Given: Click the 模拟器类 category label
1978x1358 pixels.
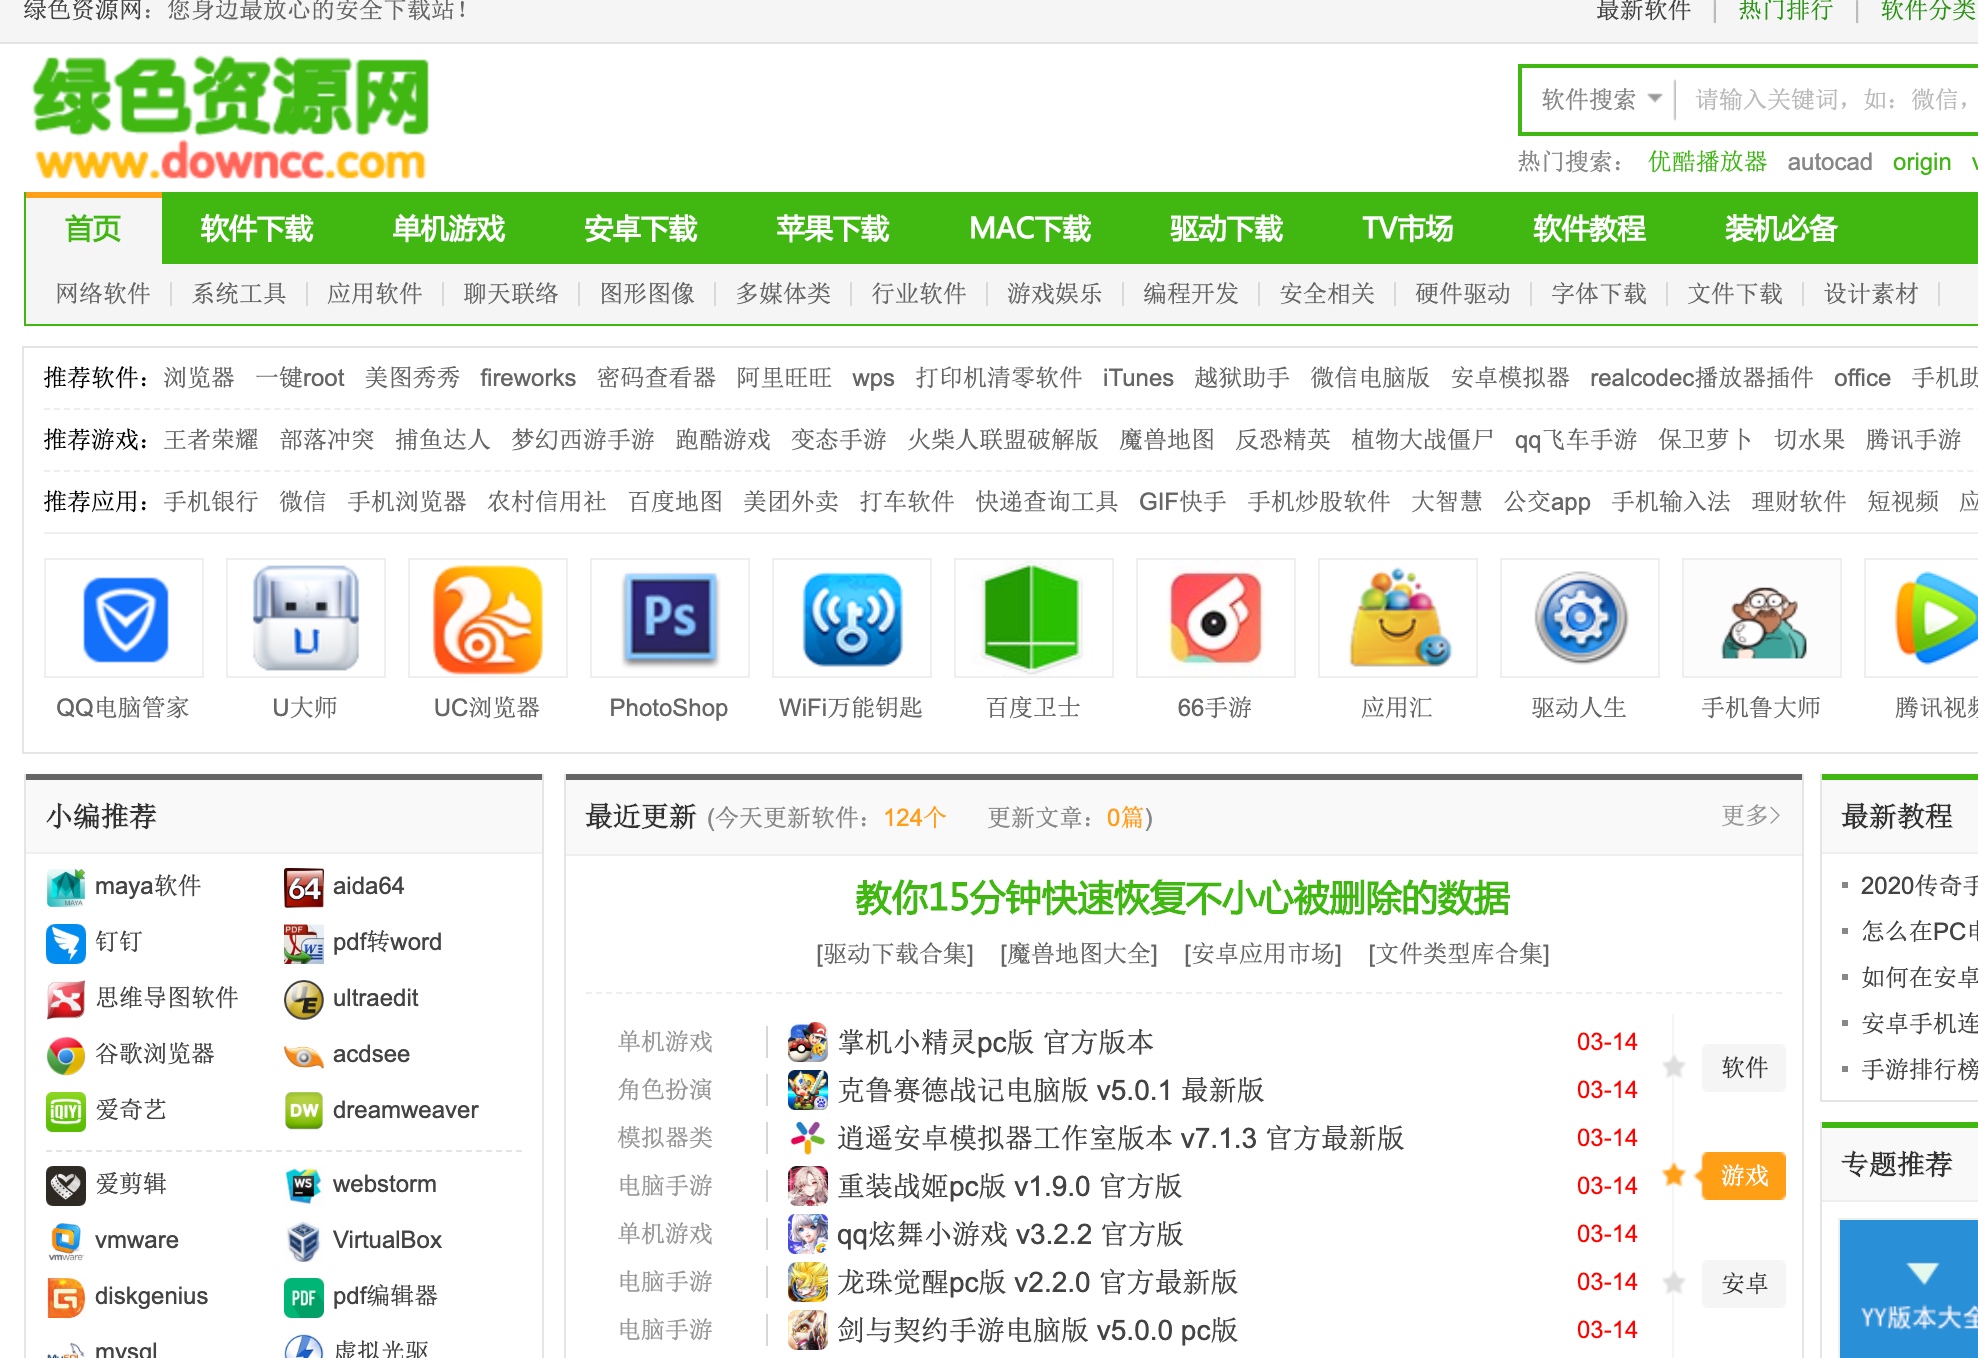Looking at the screenshot, I should click(665, 1138).
